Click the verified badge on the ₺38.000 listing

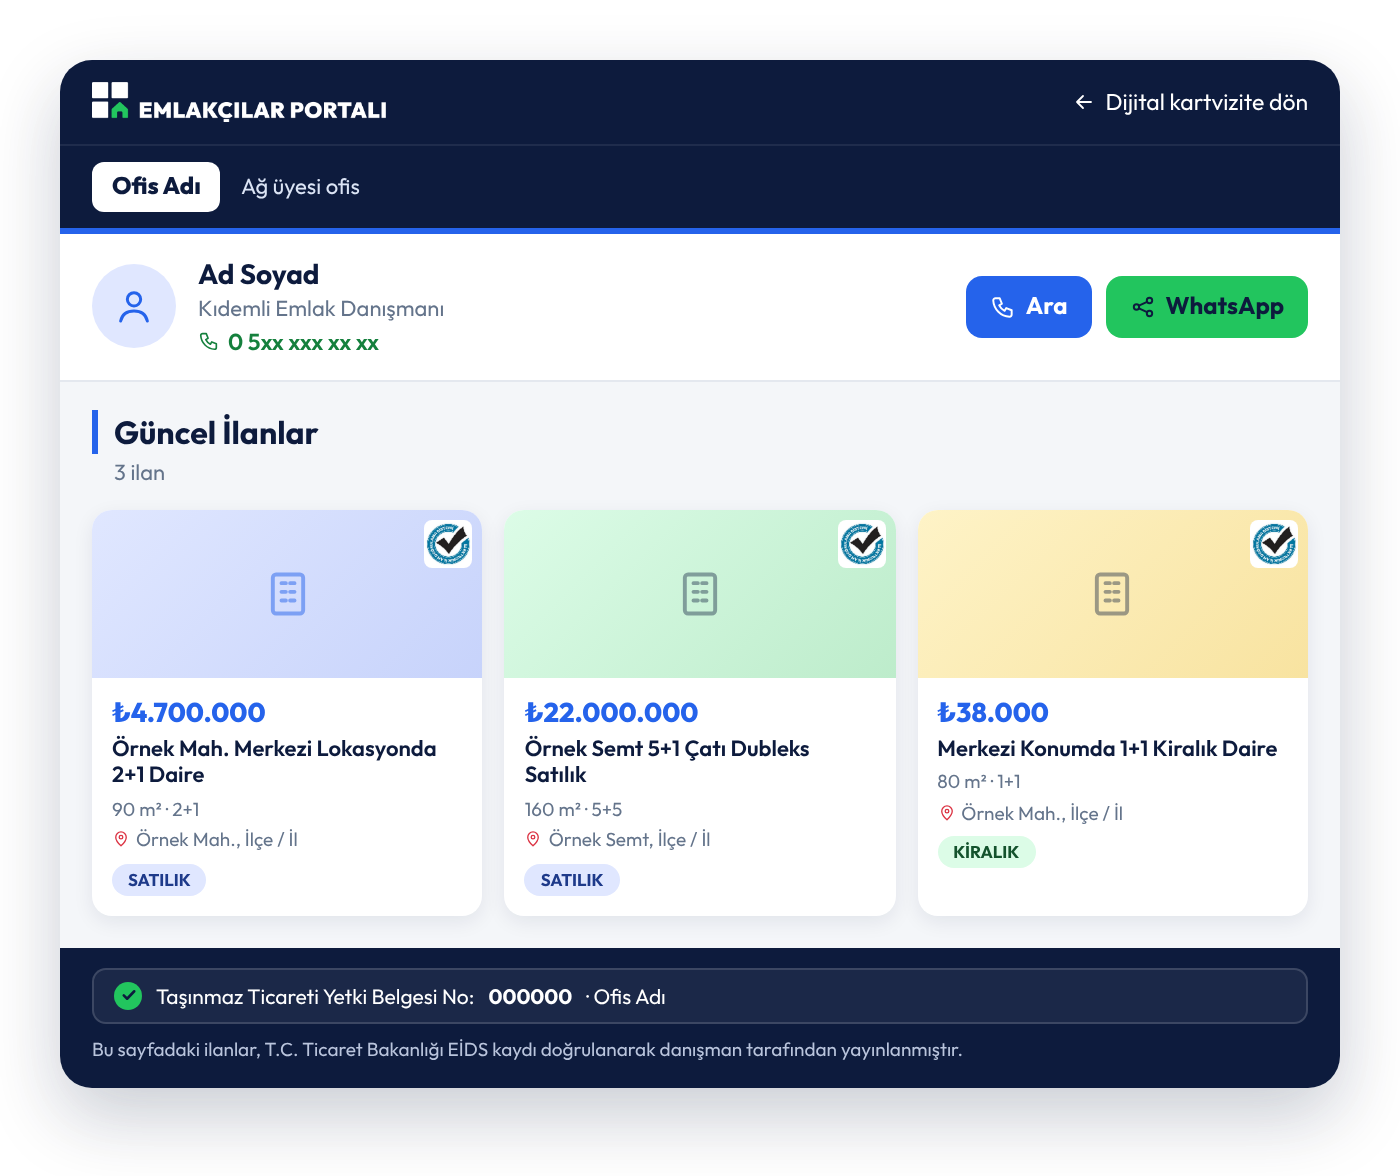click(1274, 544)
